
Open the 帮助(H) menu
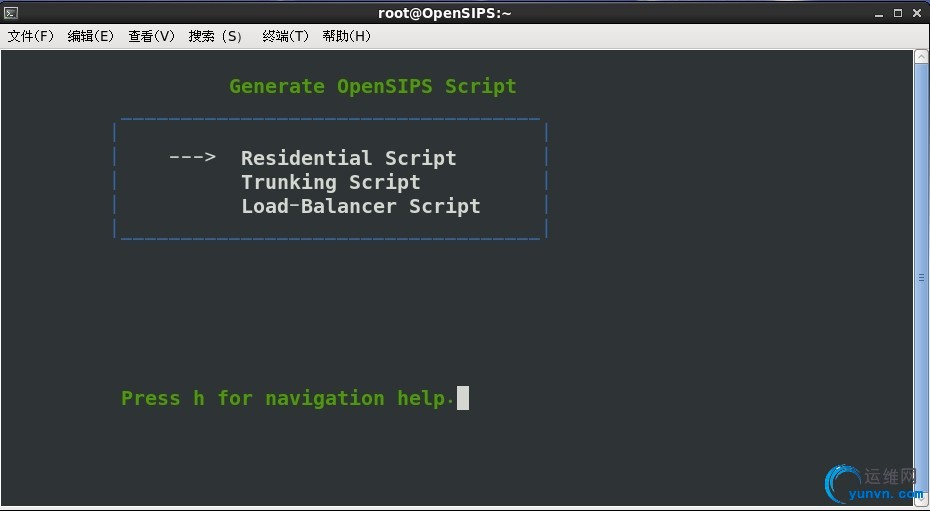pyautogui.click(x=347, y=36)
